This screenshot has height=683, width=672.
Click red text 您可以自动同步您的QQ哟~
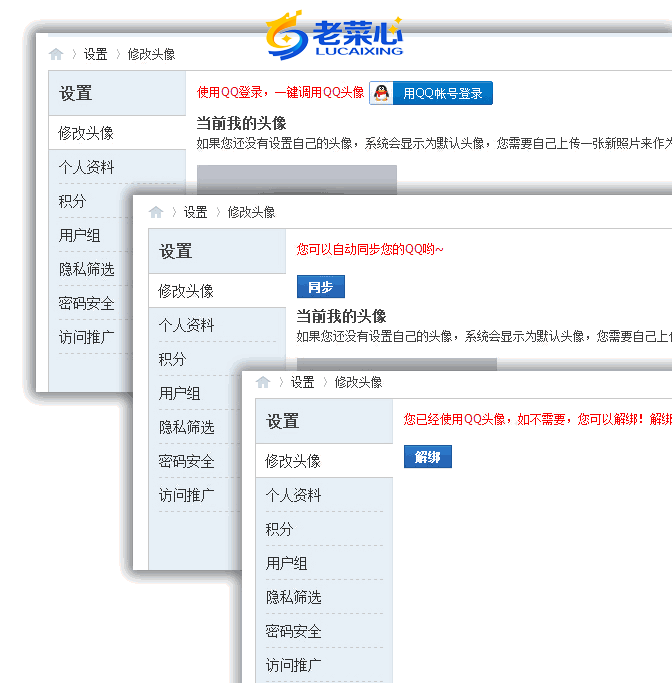[370, 249]
